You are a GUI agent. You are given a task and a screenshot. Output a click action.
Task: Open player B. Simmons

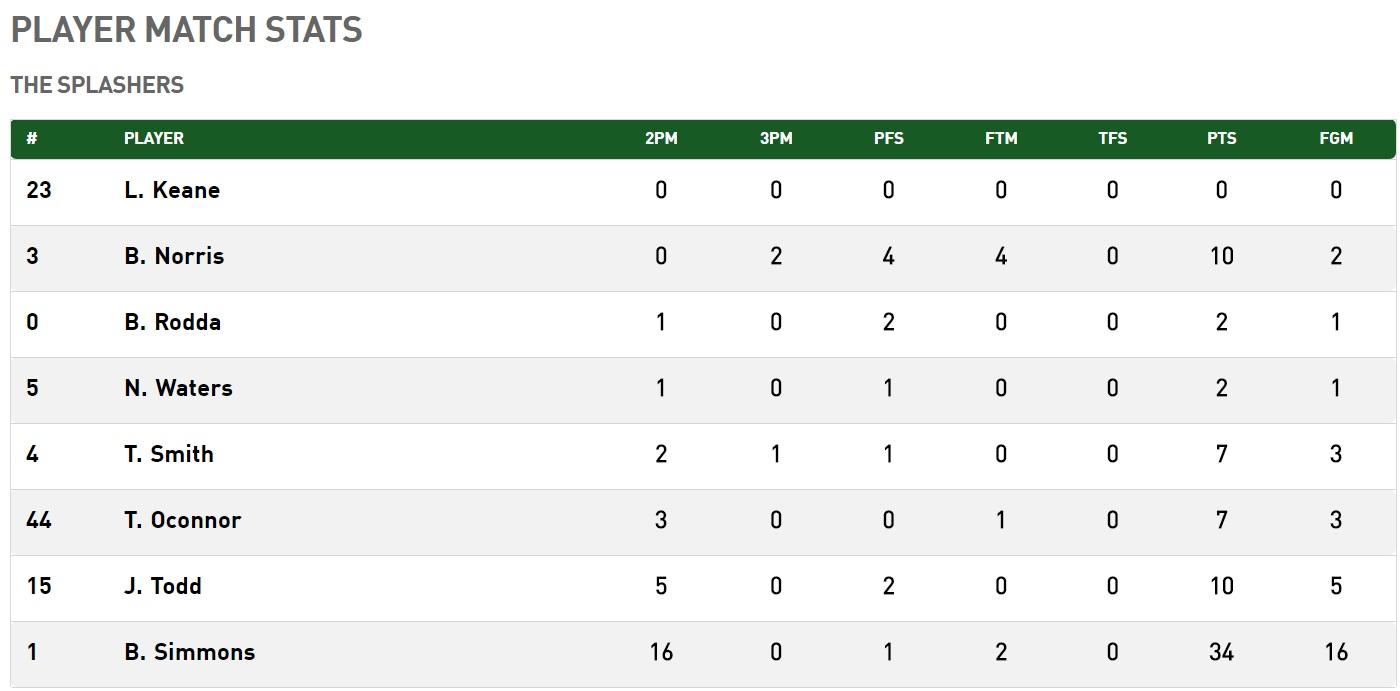point(190,652)
